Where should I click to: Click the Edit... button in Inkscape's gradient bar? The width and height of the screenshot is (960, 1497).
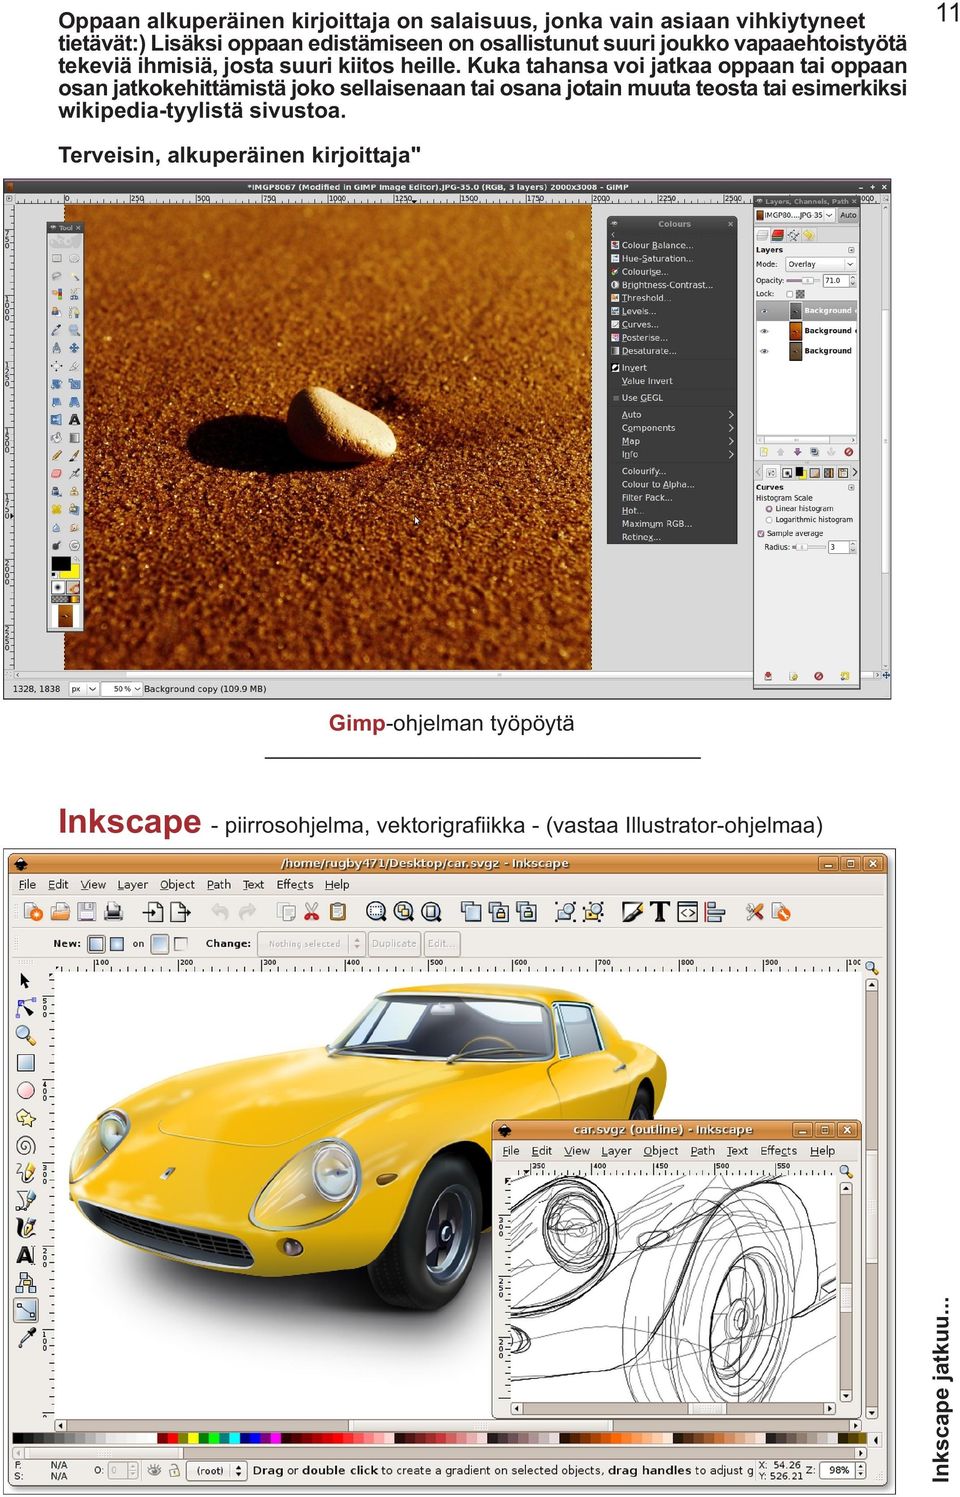pos(439,943)
